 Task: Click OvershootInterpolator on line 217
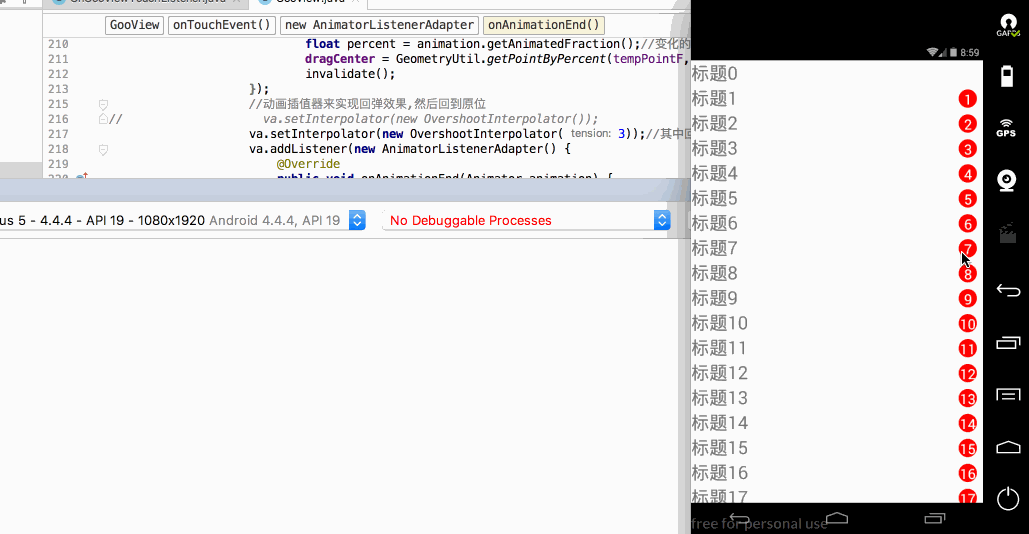[484, 134]
